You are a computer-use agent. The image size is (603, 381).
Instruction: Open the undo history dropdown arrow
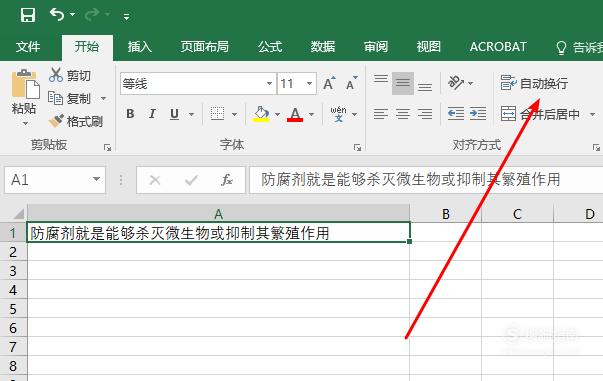click(73, 15)
